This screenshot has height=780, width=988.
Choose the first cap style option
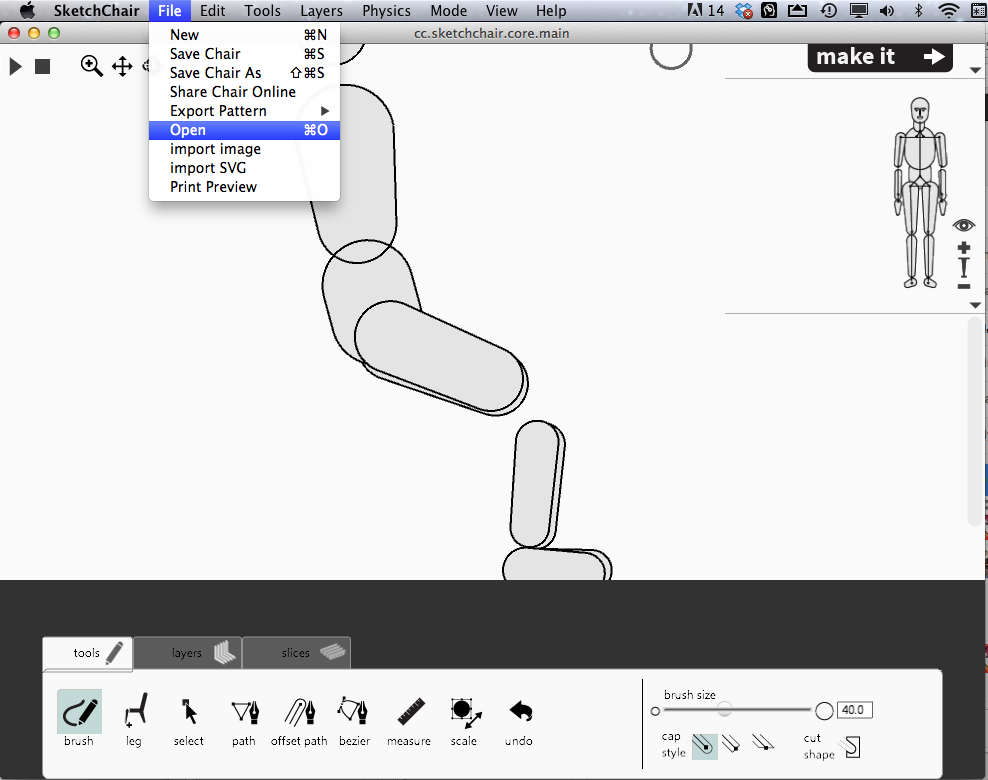[x=704, y=746]
